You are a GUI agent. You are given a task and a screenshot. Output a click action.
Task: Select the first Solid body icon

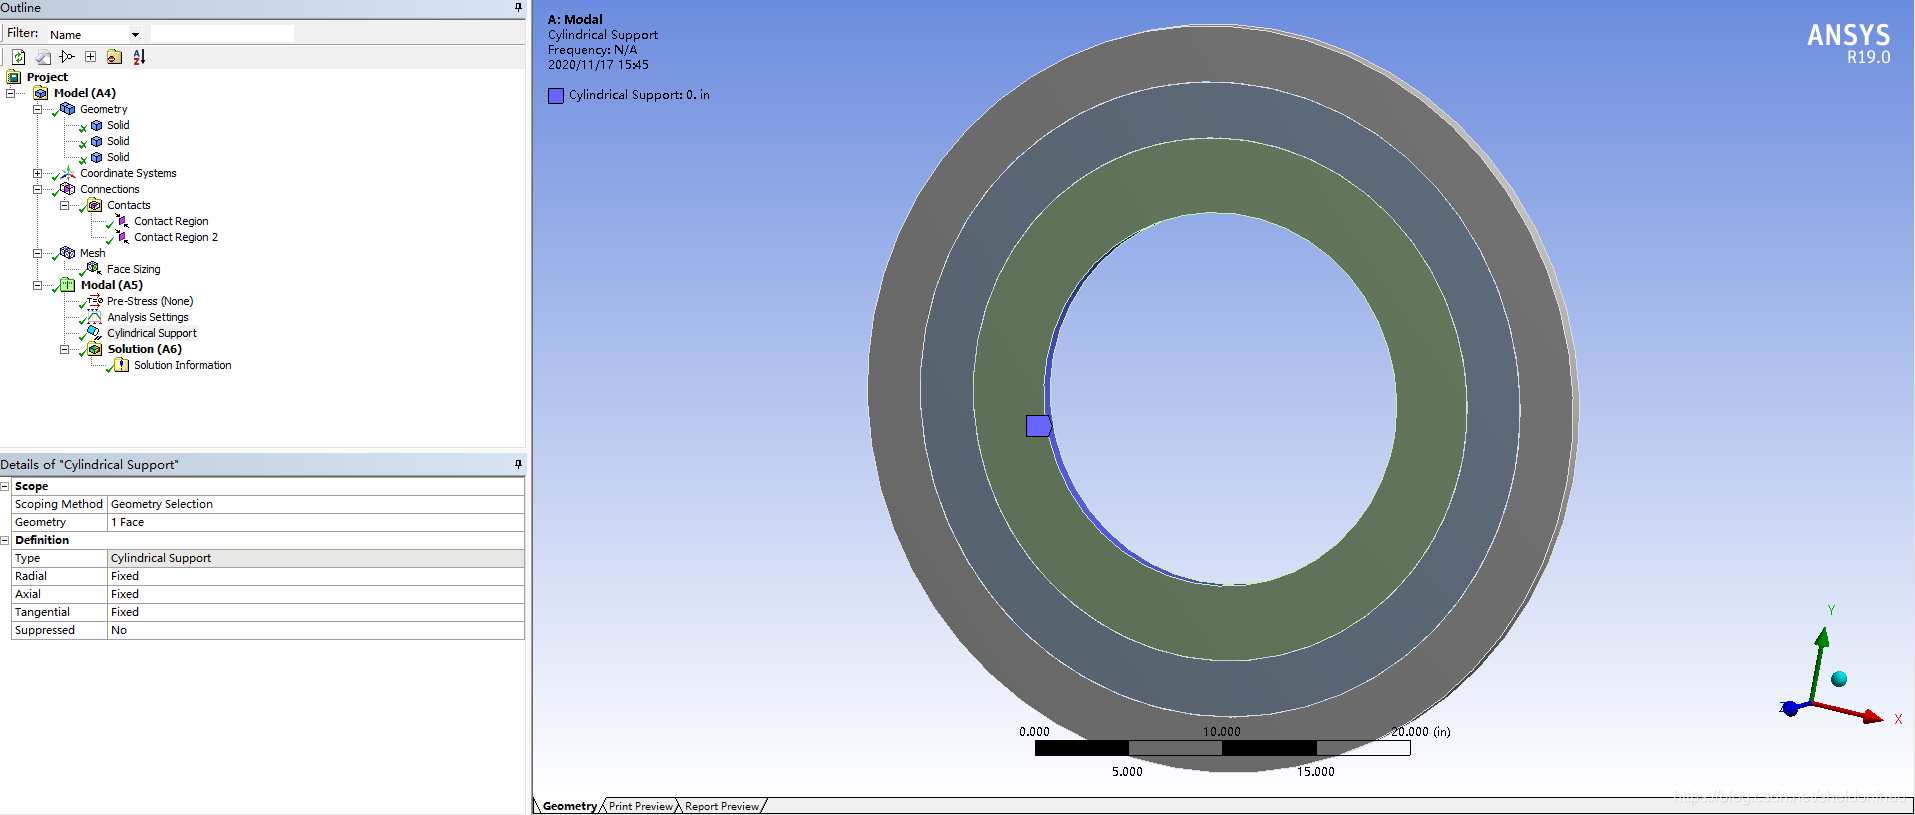point(96,125)
